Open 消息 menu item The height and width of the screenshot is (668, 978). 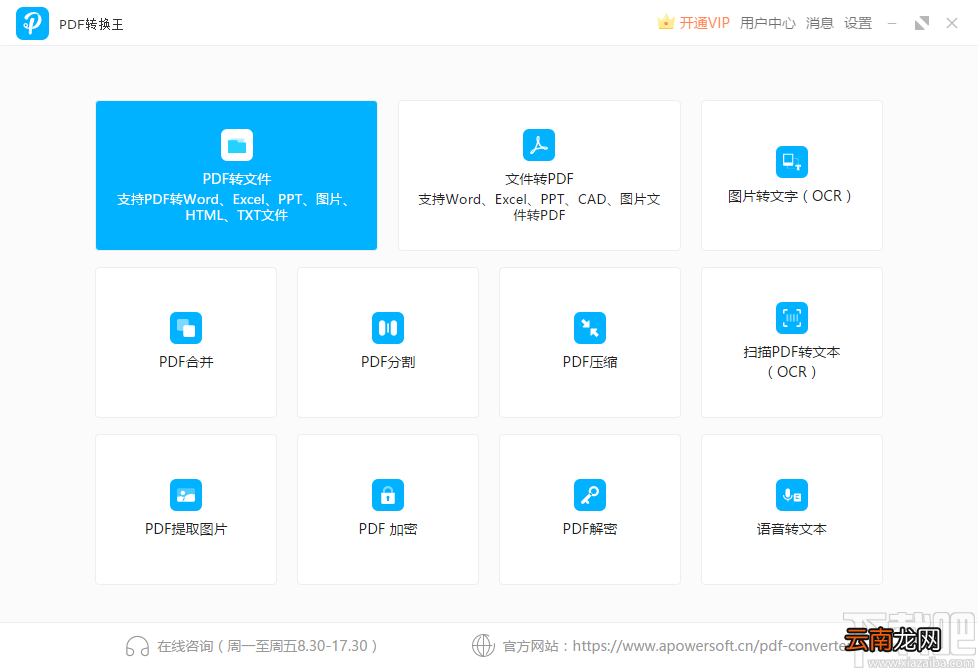coord(819,23)
